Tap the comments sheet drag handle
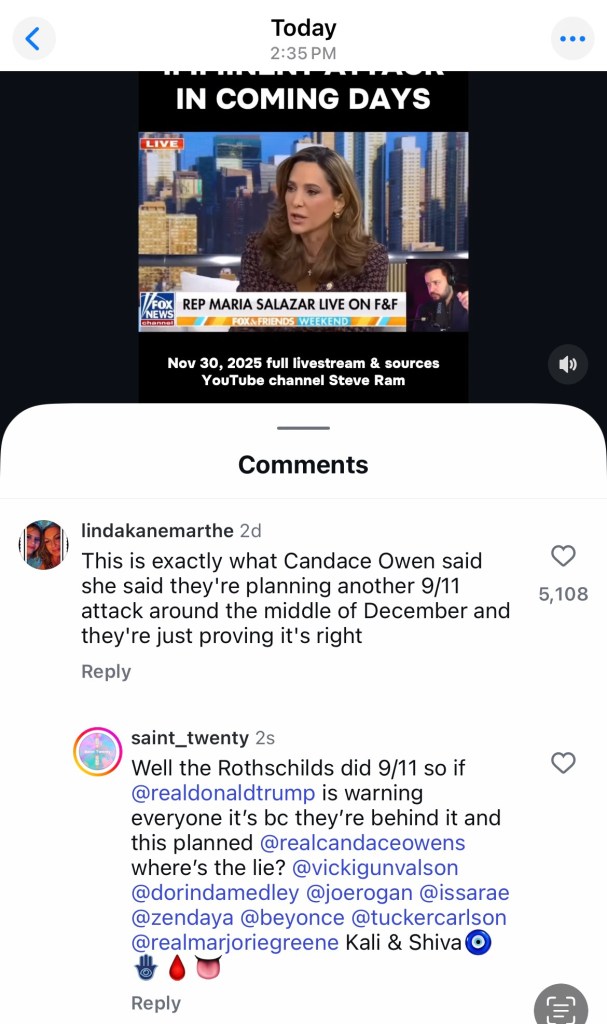This screenshot has width=607, height=1024. tap(303, 428)
